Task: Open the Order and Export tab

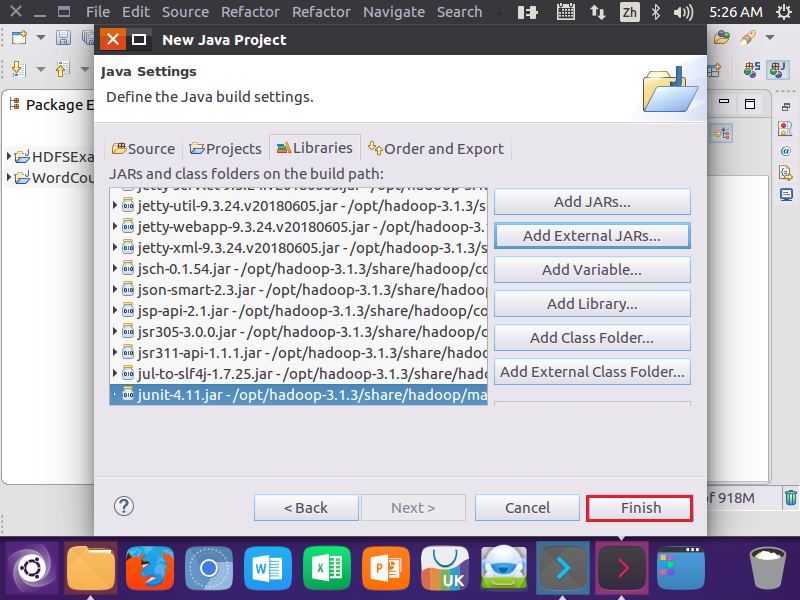Action: pyautogui.click(x=436, y=148)
